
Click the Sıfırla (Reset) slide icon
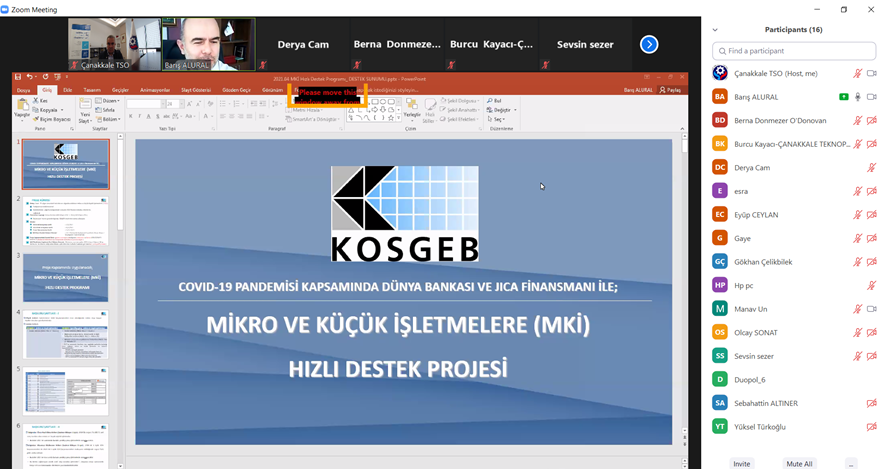99,110
